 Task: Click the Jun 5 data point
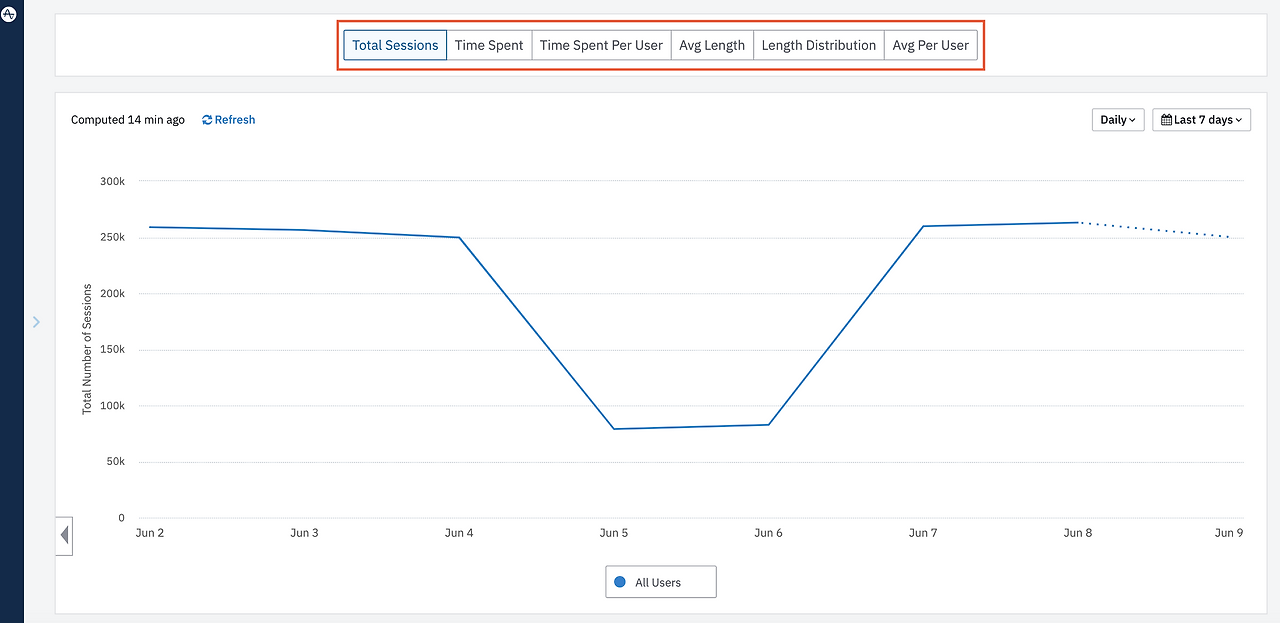tap(614, 429)
